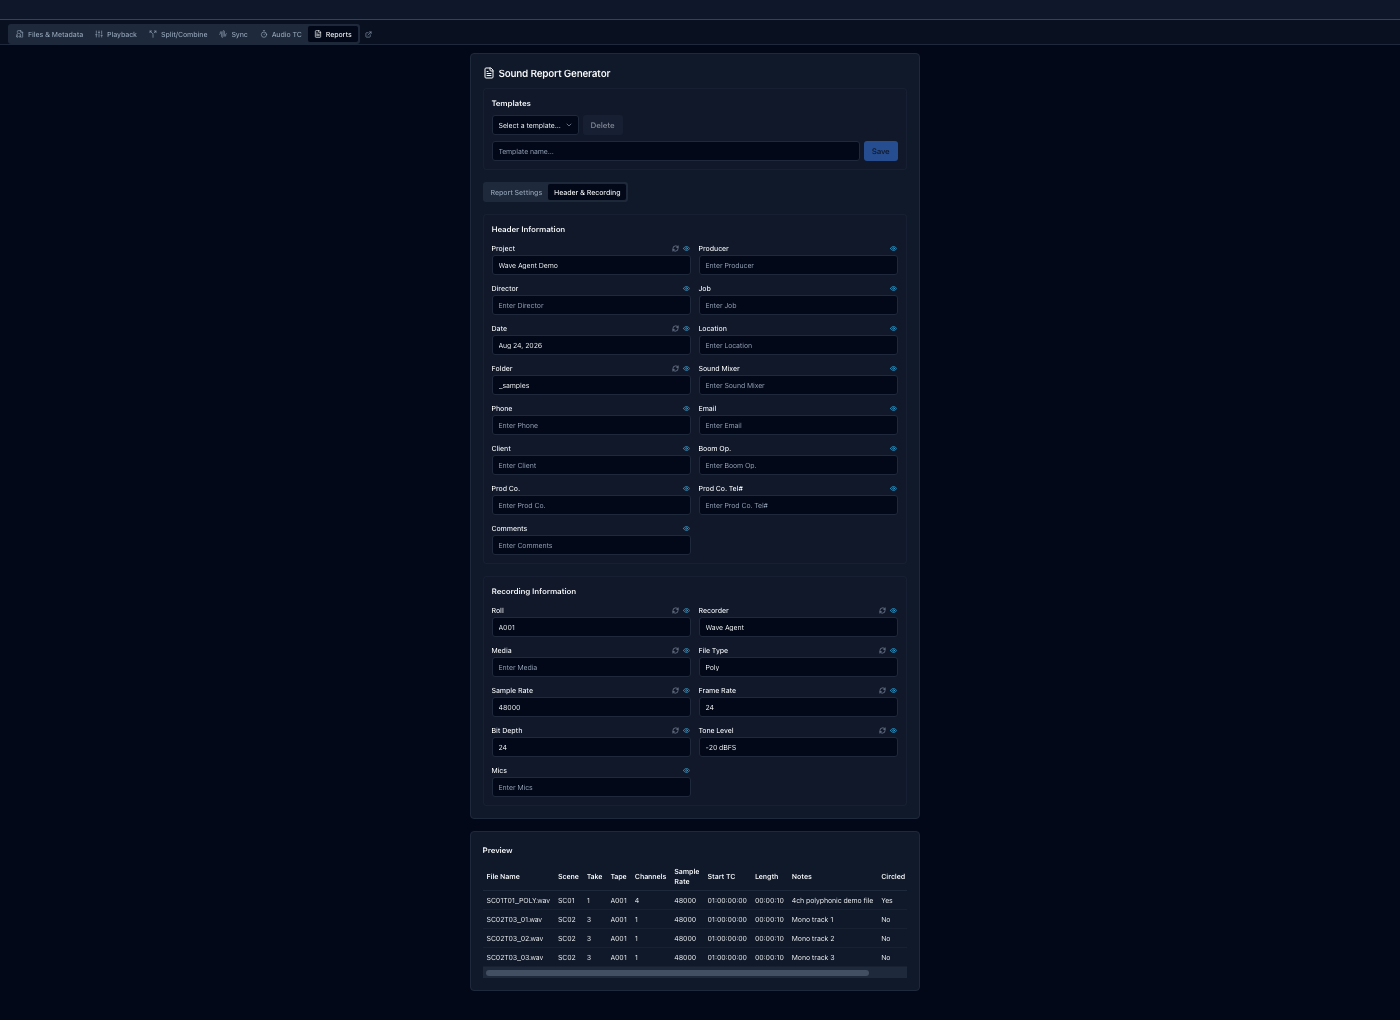Toggle visibility of the Media field
Screen dimensions: 1400x1020
(x=686, y=650)
